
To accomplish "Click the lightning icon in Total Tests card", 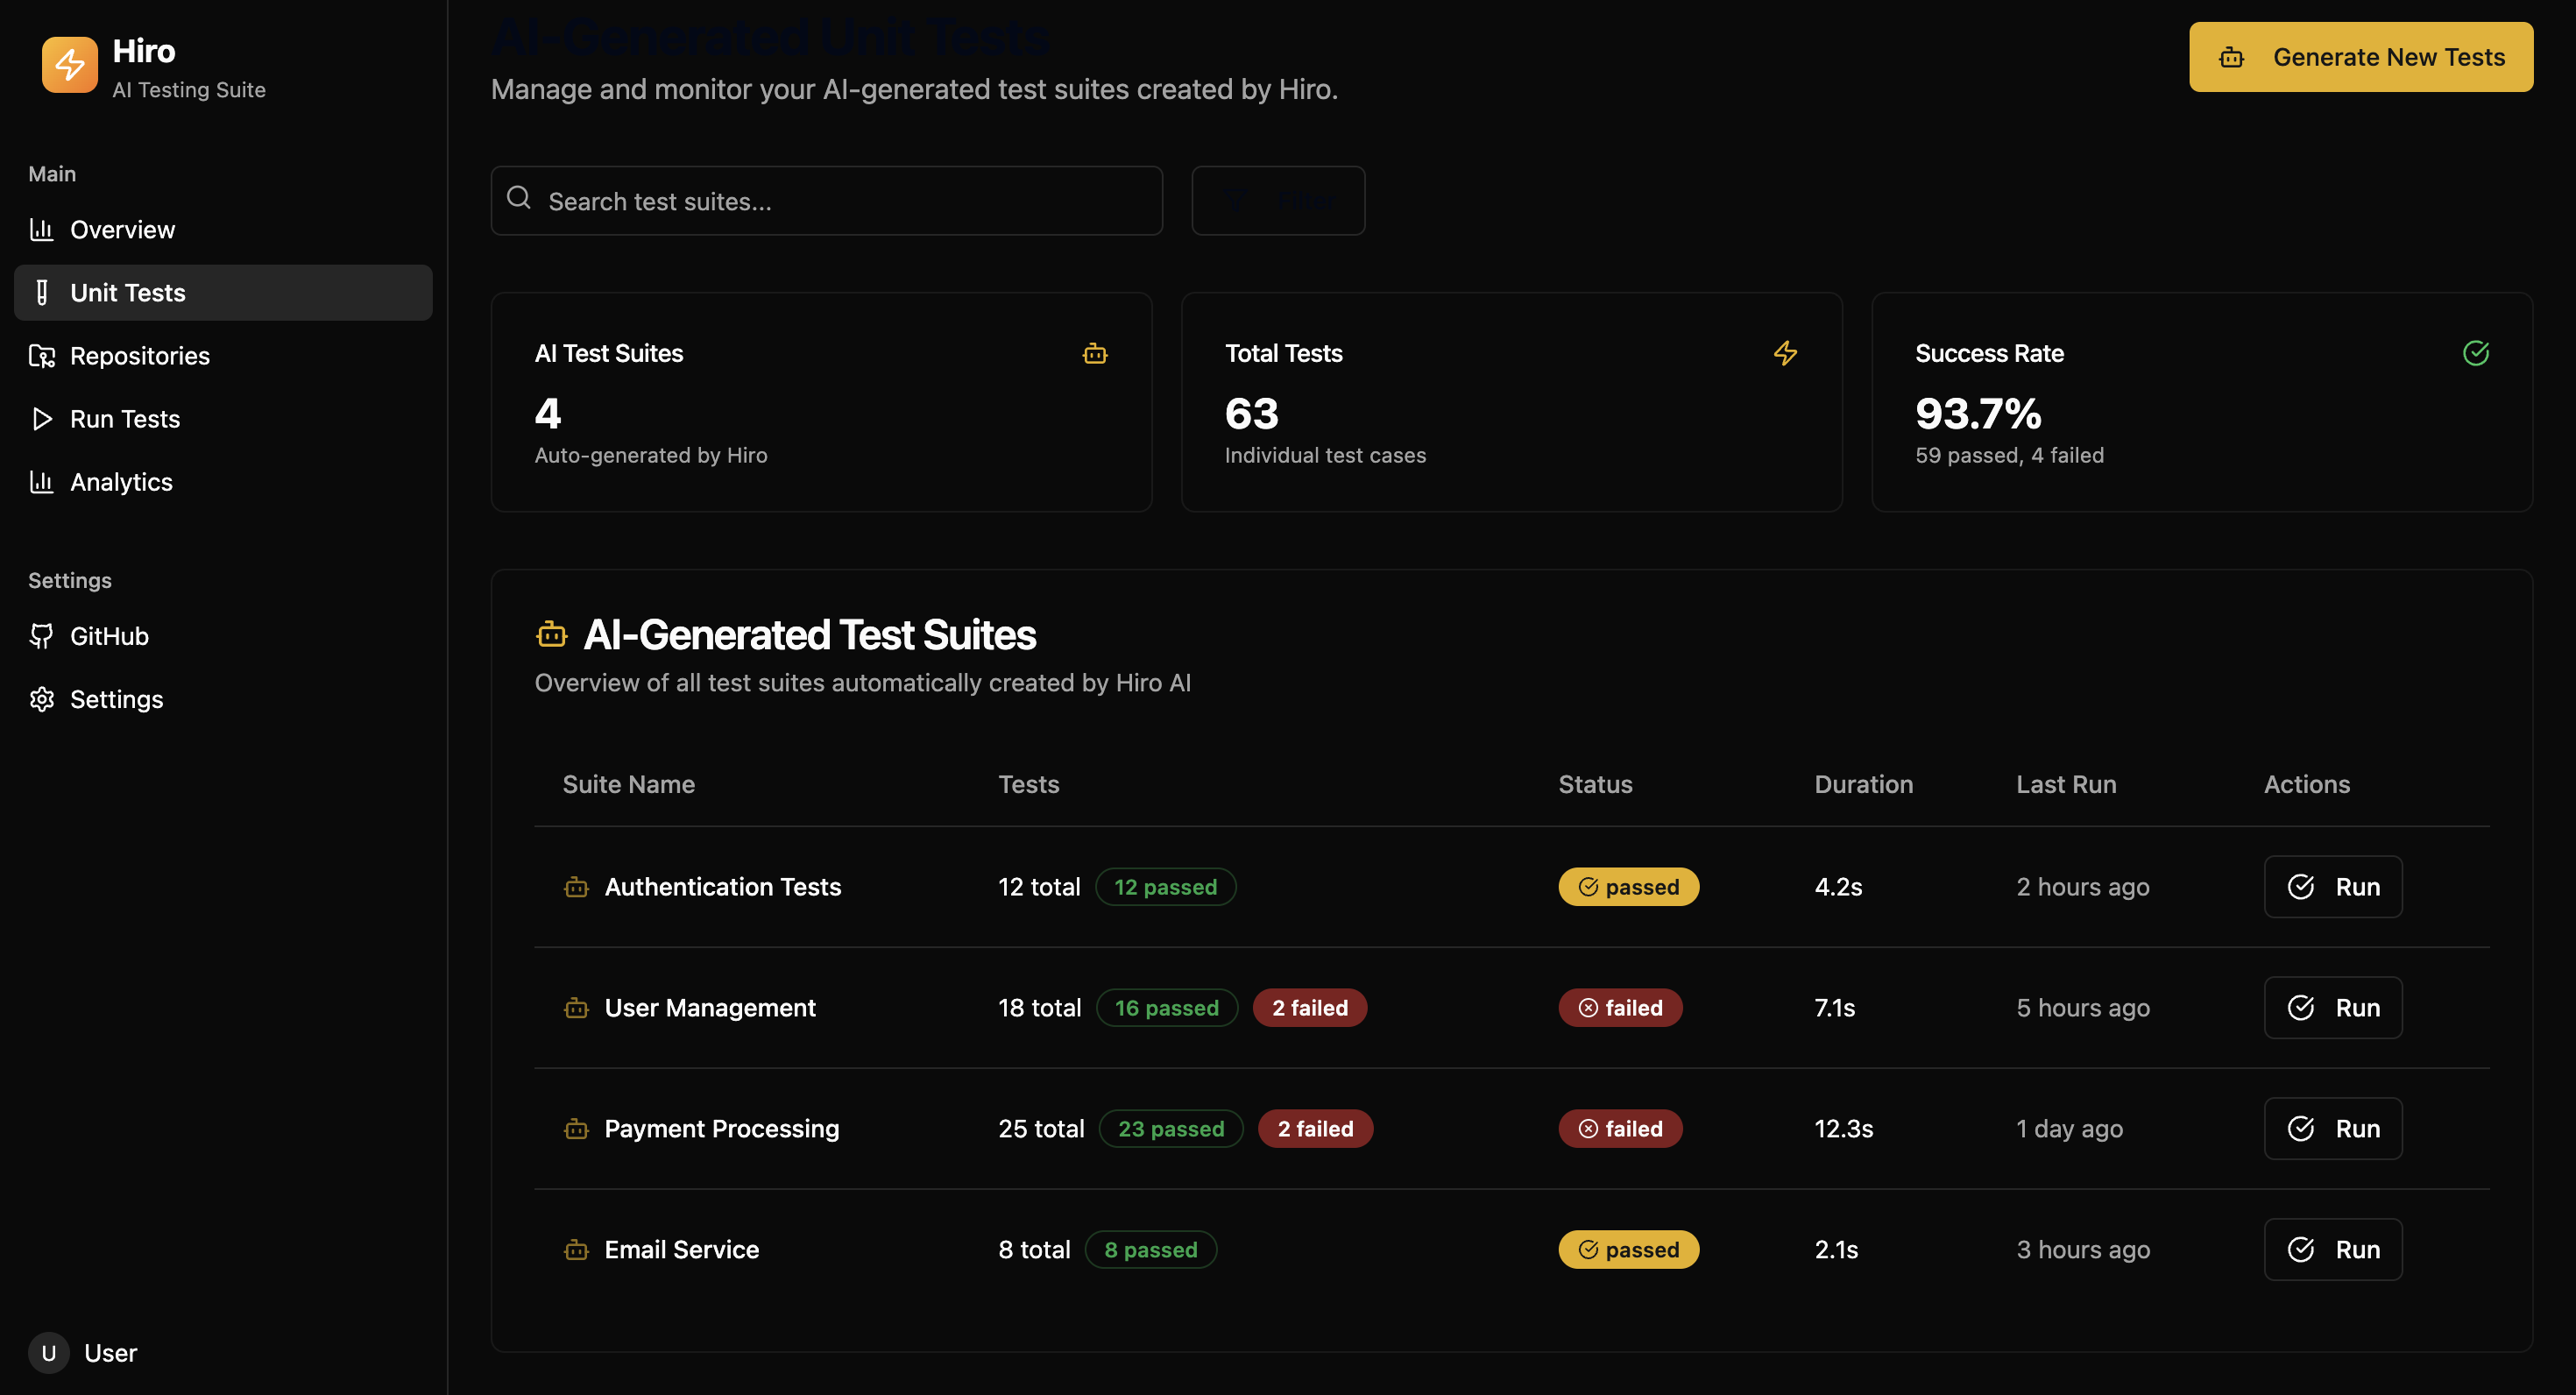I will pos(1785,353).
